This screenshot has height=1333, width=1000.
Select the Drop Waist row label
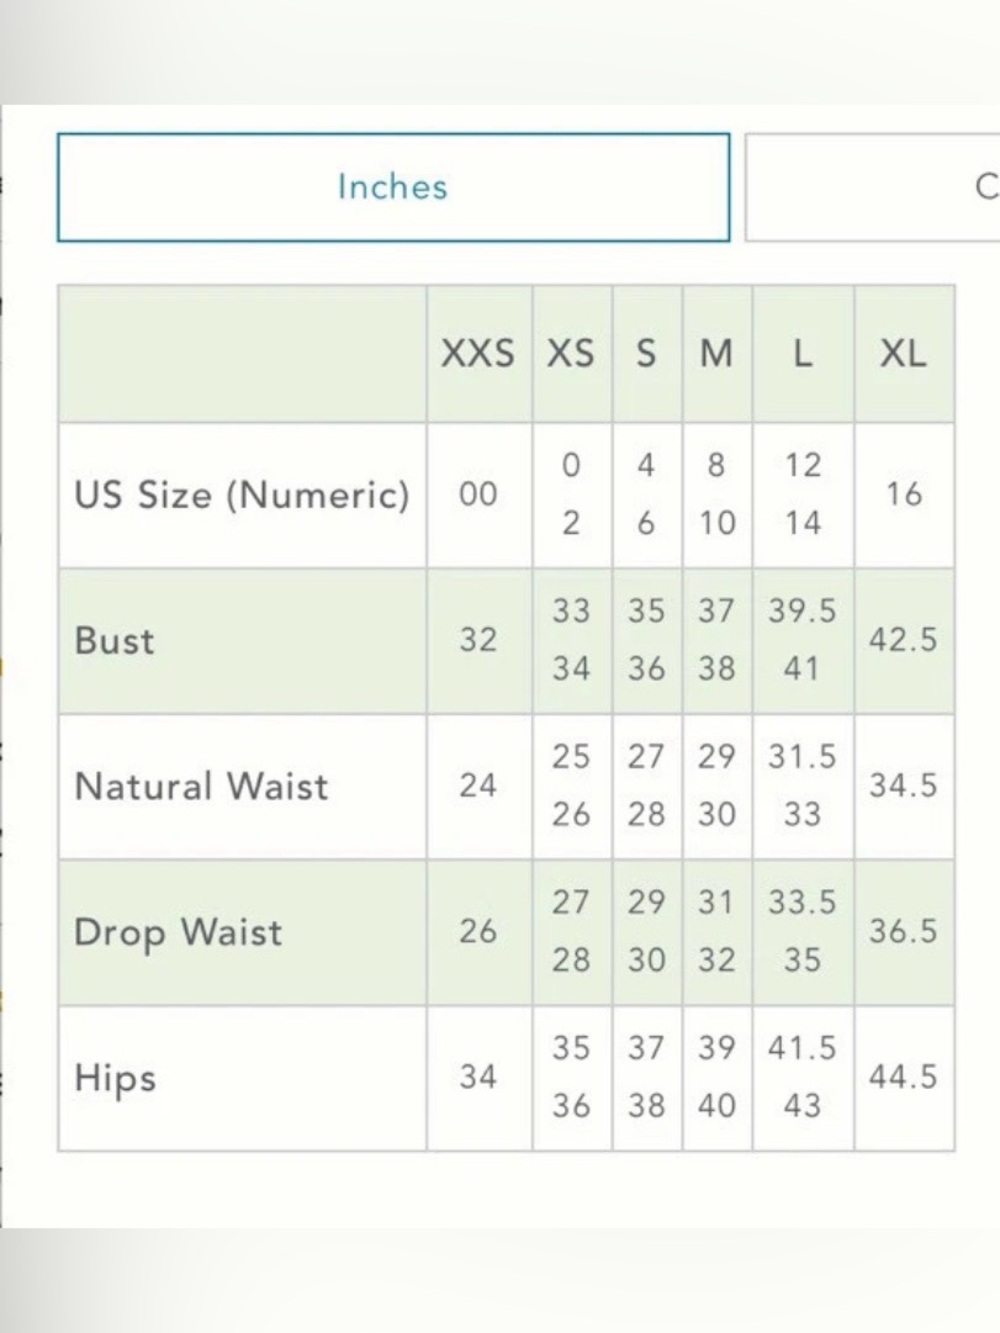(x=178, y=932)
